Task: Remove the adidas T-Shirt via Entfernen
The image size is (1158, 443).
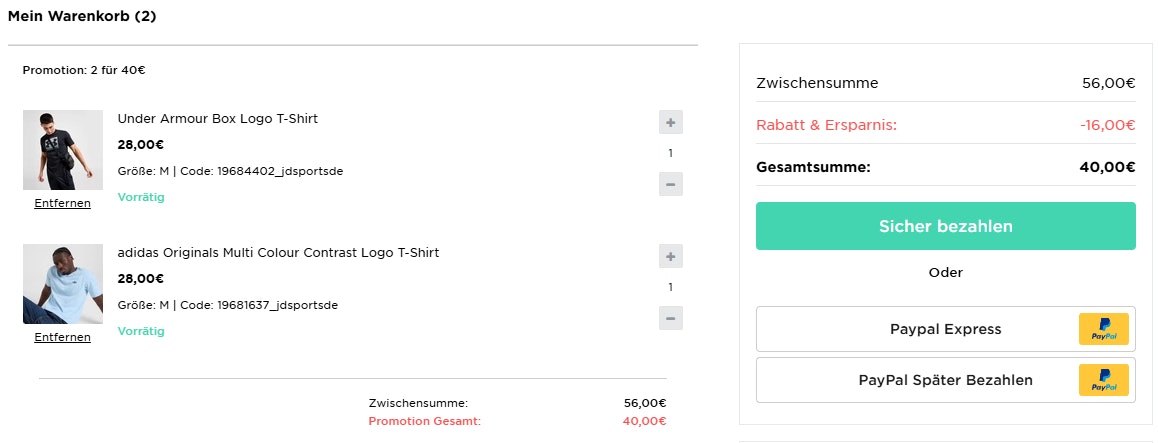Action: [62, 337]
